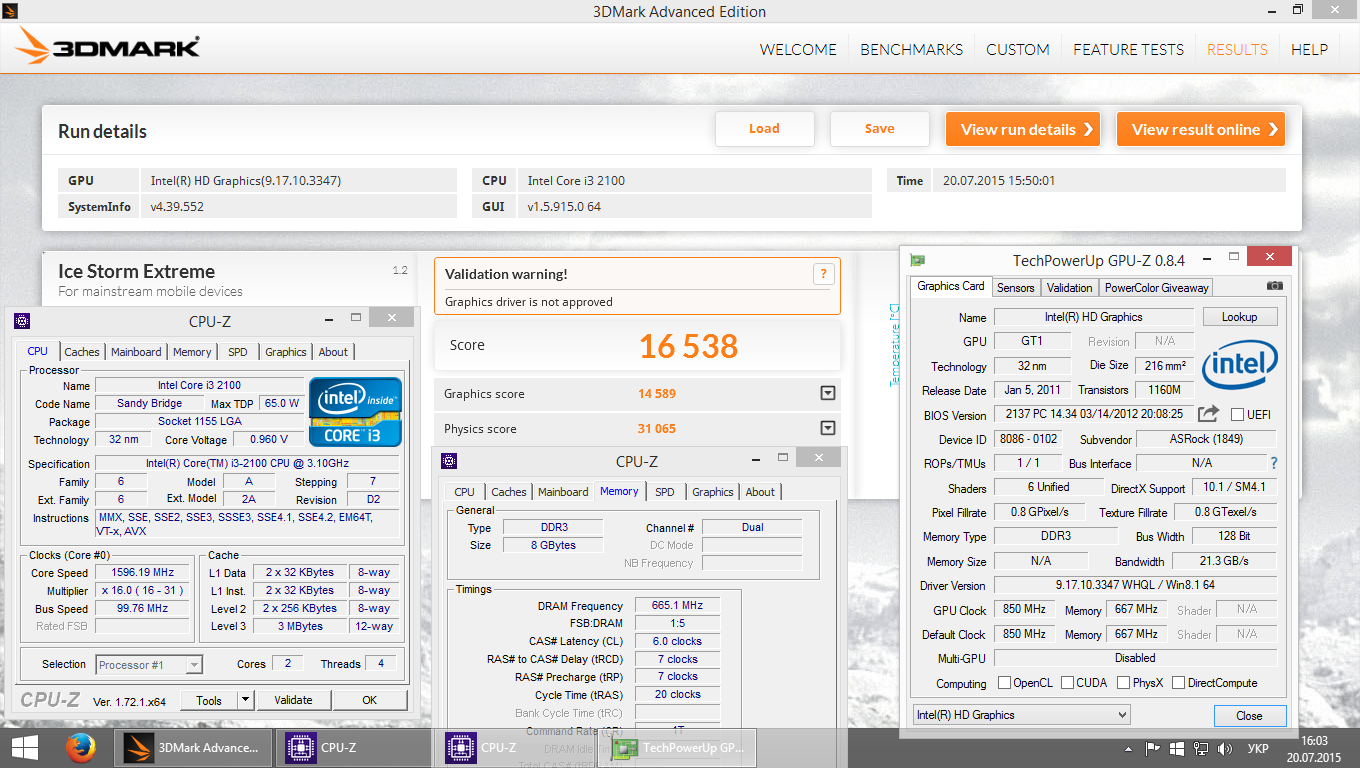Show hidden tray icons arrow
Screen dimensions: 1360x768
1130,748
